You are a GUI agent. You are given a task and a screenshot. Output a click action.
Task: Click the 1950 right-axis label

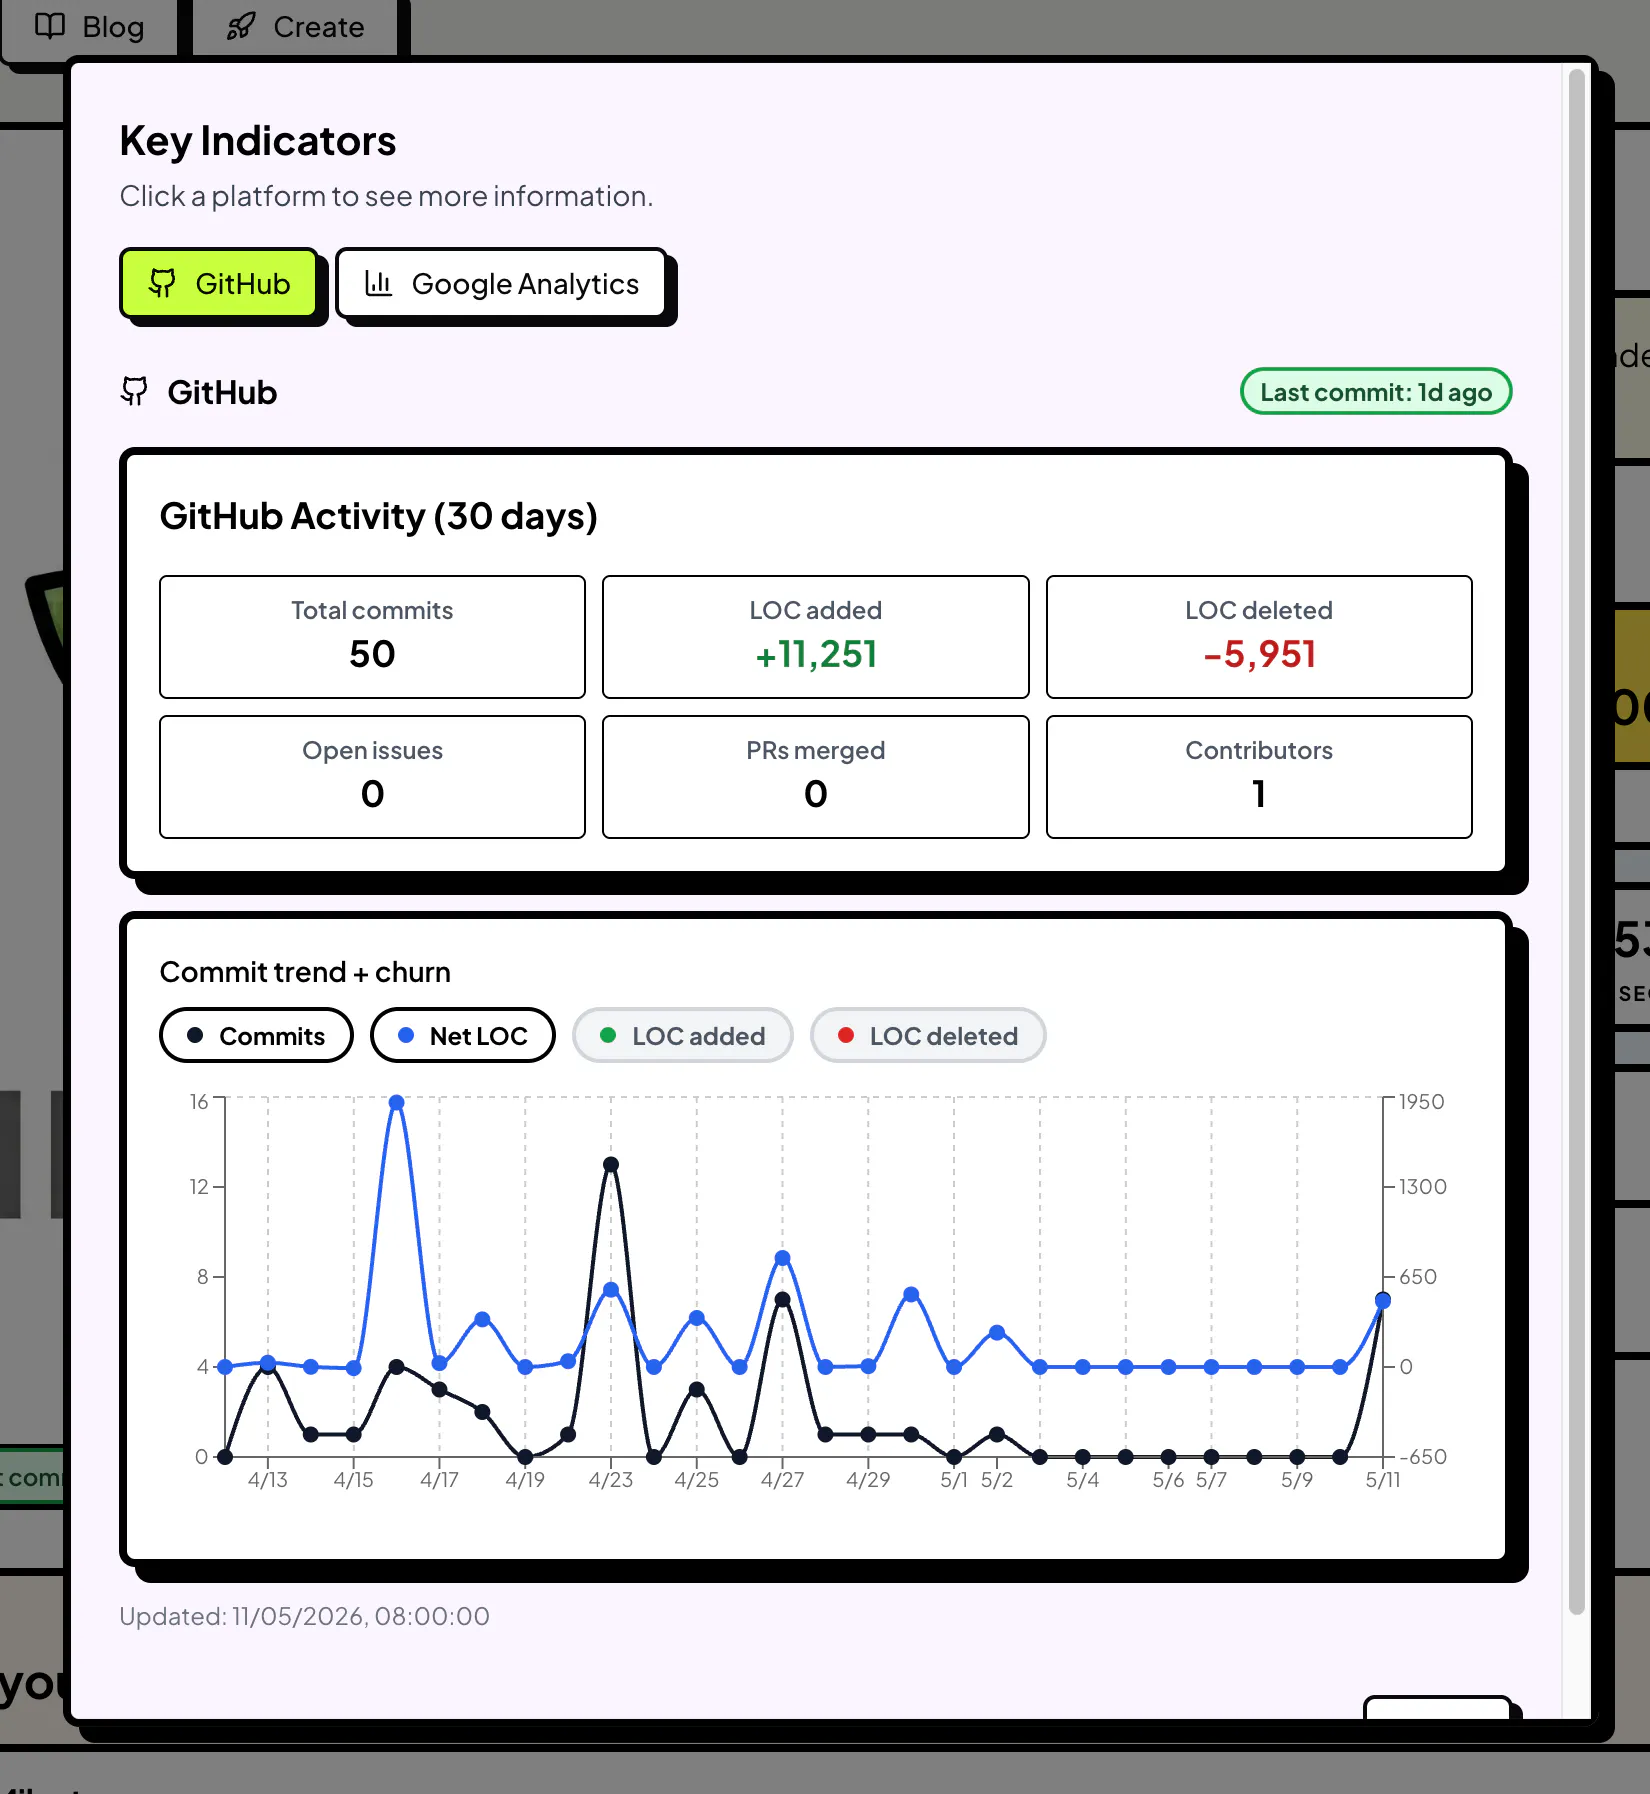1422,1102
